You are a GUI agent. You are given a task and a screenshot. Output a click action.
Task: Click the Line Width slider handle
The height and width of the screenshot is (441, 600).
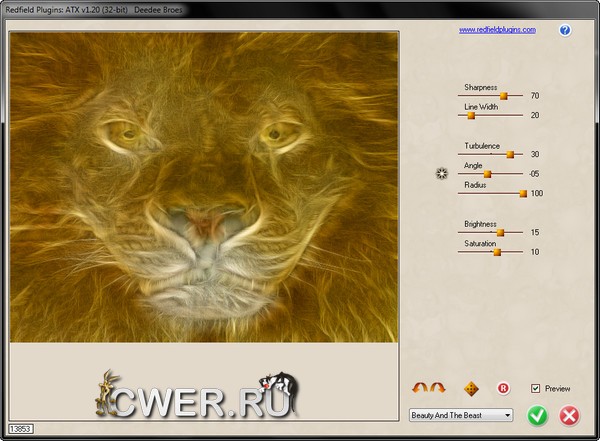[x=471, y=116]
